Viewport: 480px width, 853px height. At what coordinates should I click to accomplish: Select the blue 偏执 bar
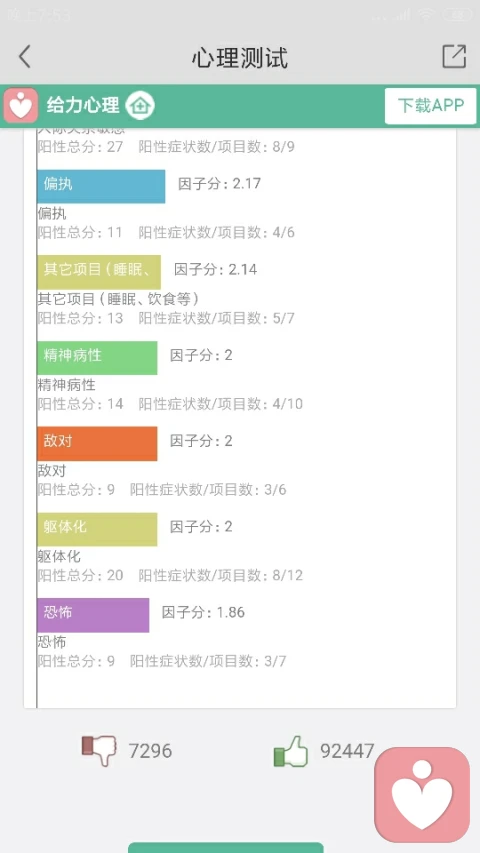tap(101, 187)
